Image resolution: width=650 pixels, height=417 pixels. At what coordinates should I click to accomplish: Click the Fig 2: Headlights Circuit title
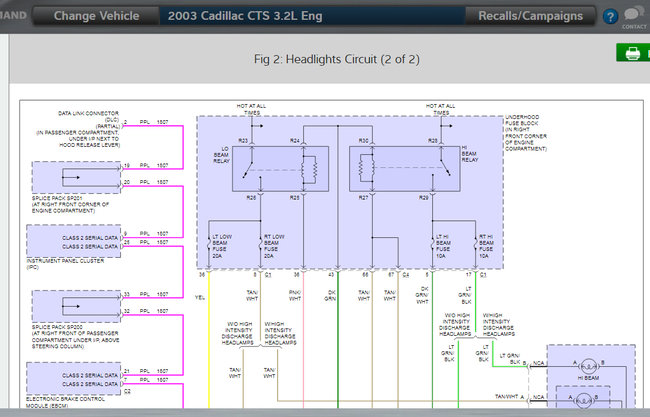[x=337, y=59]
